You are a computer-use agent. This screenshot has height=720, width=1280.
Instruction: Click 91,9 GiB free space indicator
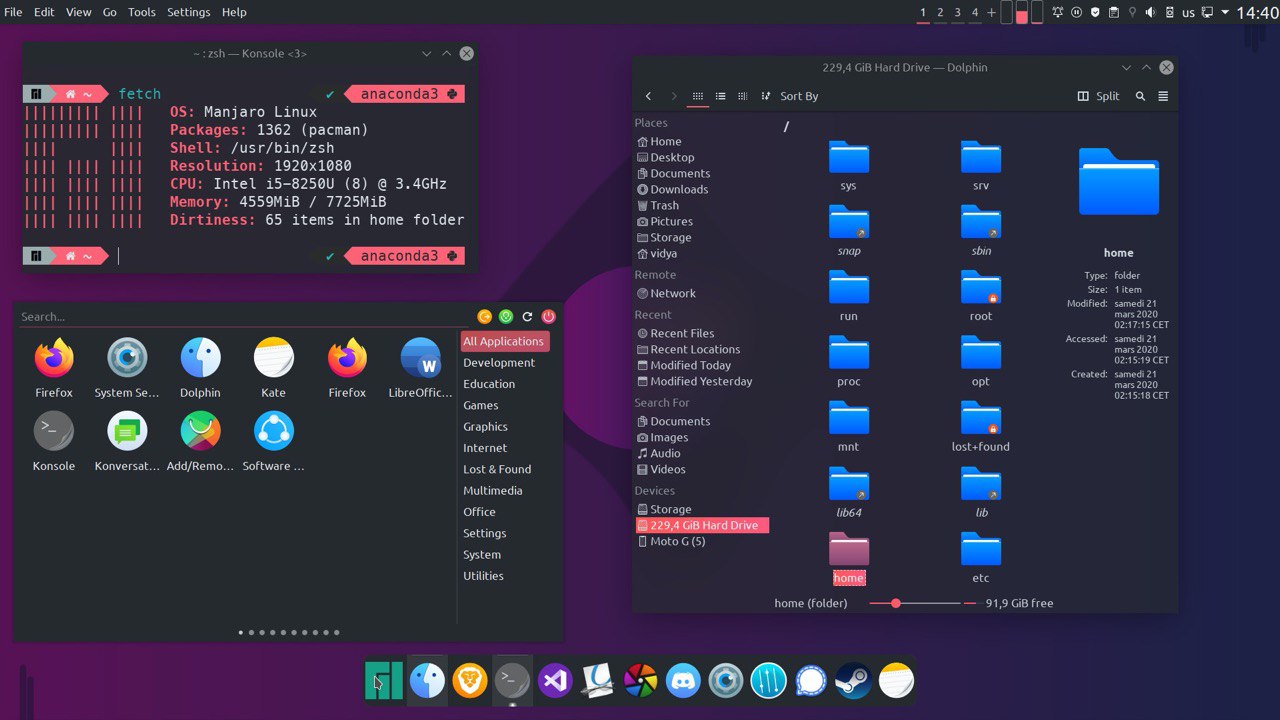click(x=1019, y=603)
